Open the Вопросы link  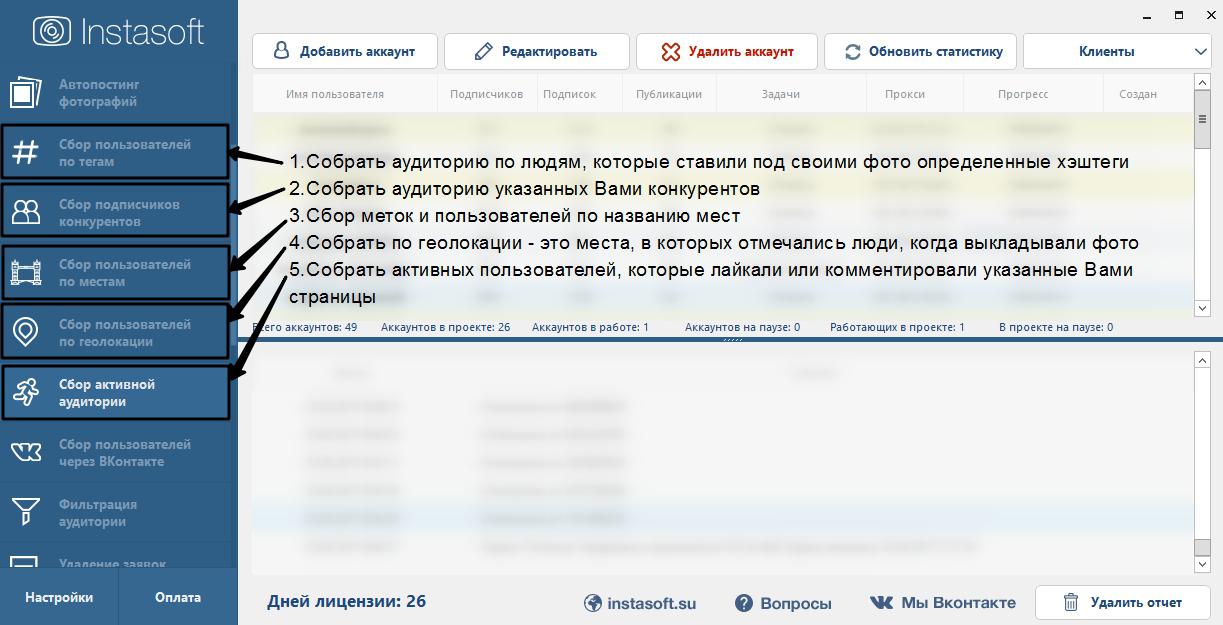click(x=784, y=603)
